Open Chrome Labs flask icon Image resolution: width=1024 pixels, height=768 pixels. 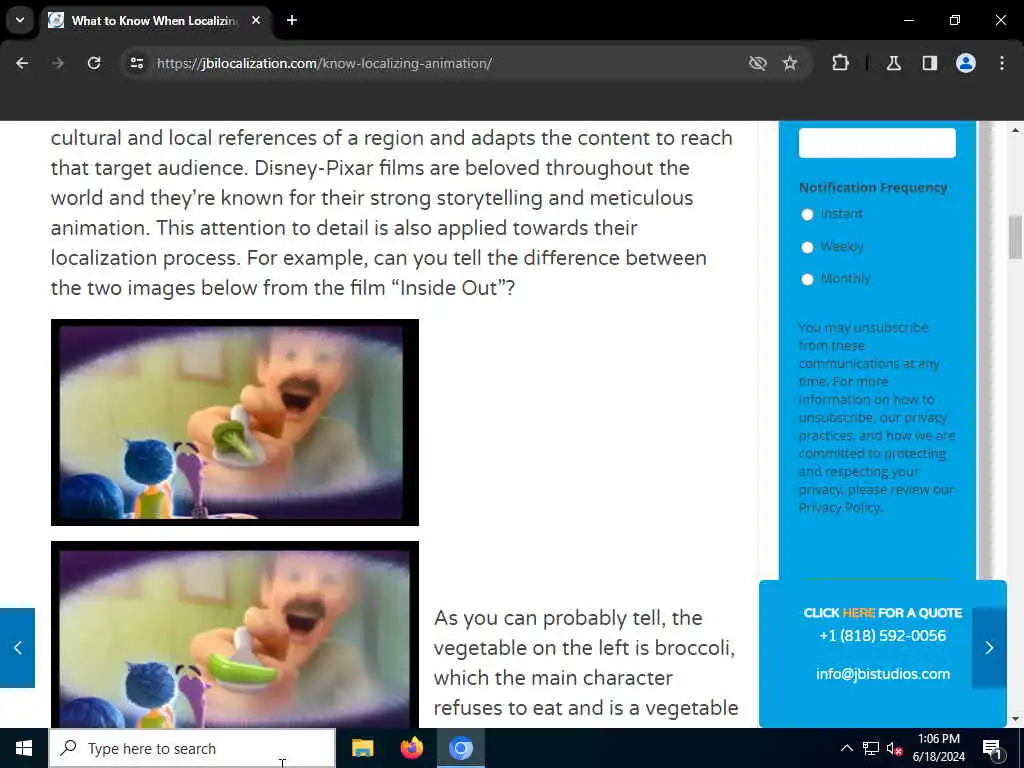tap(894, 63)
